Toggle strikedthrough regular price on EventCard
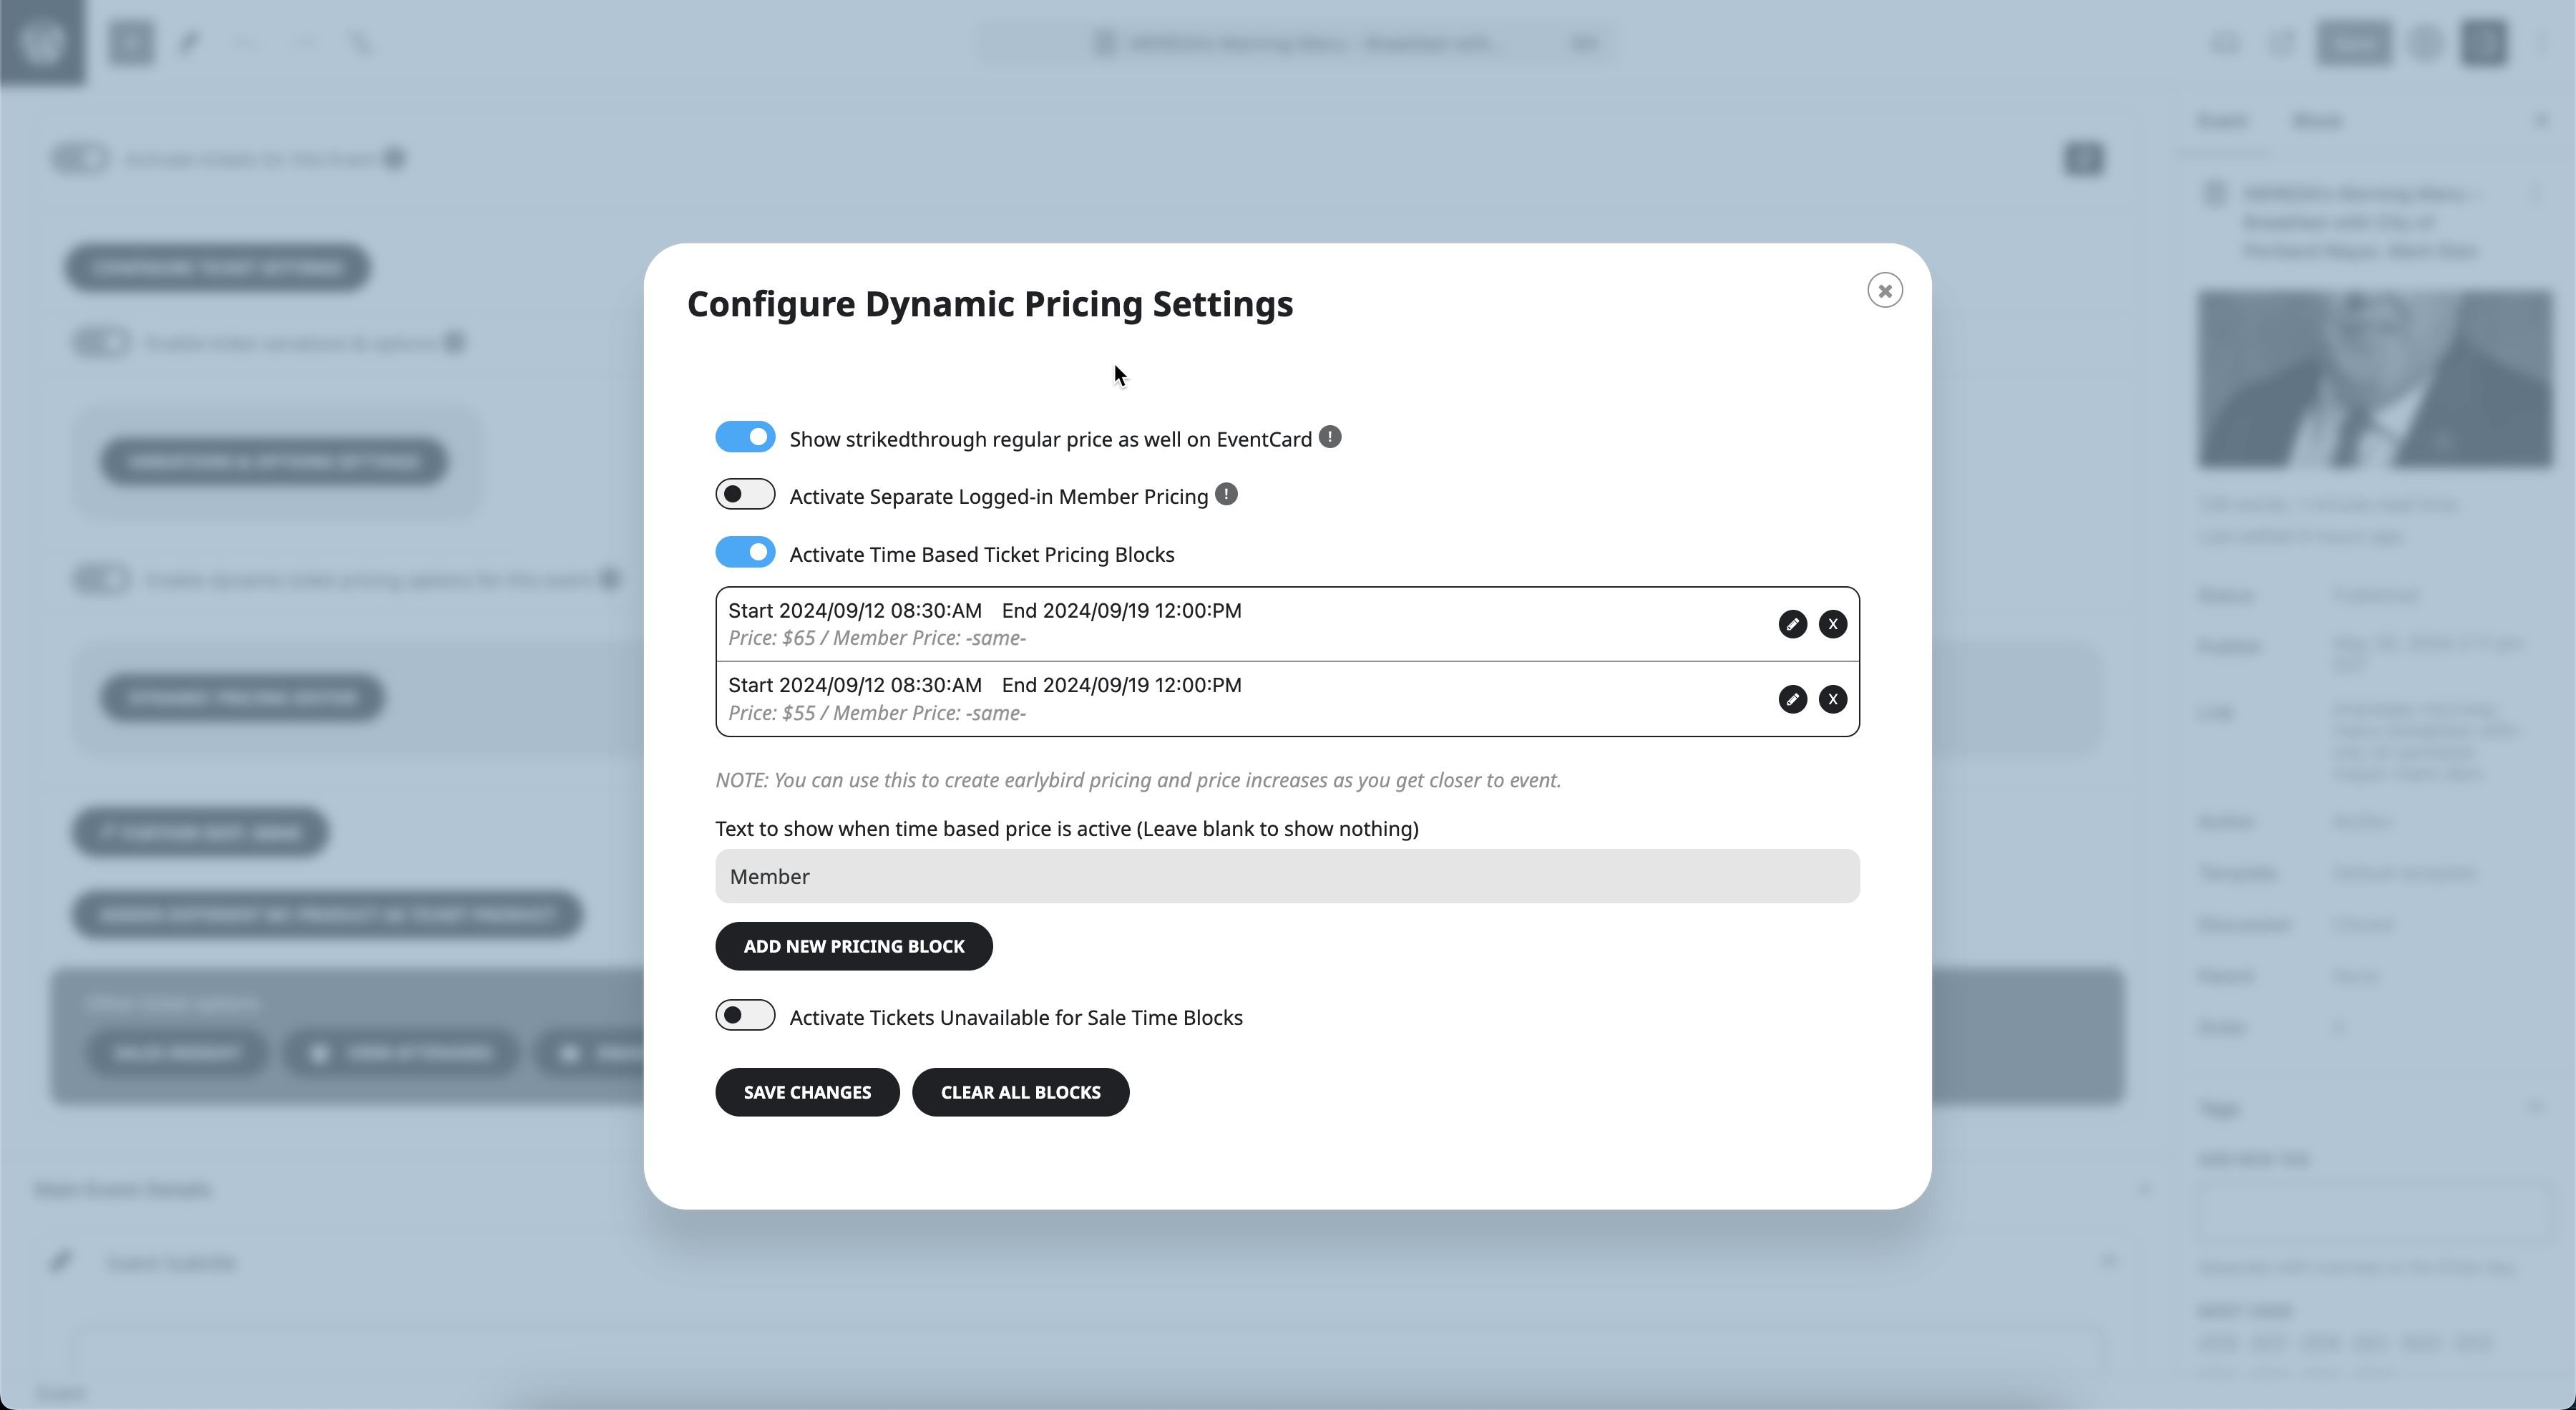Viewport: 2576px width, 1410px height. pos(745,437)
